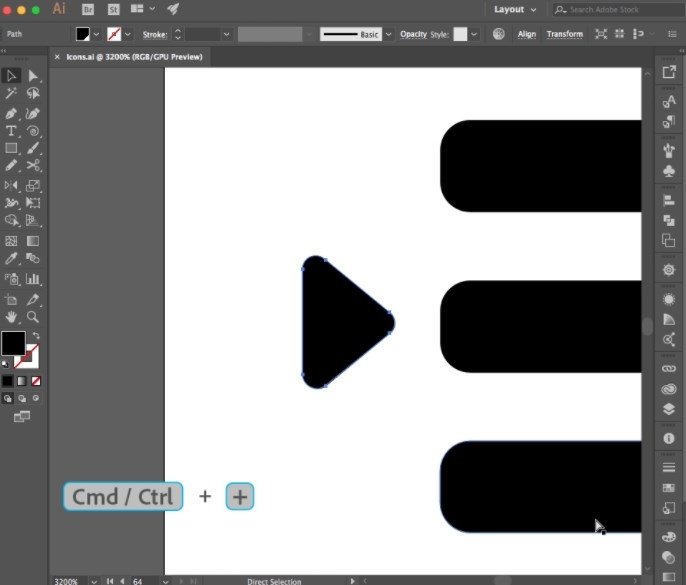Viewport: 686px width, 585px height.
Task: Open the 3200% zoom level dropdown
Action: 94,581
